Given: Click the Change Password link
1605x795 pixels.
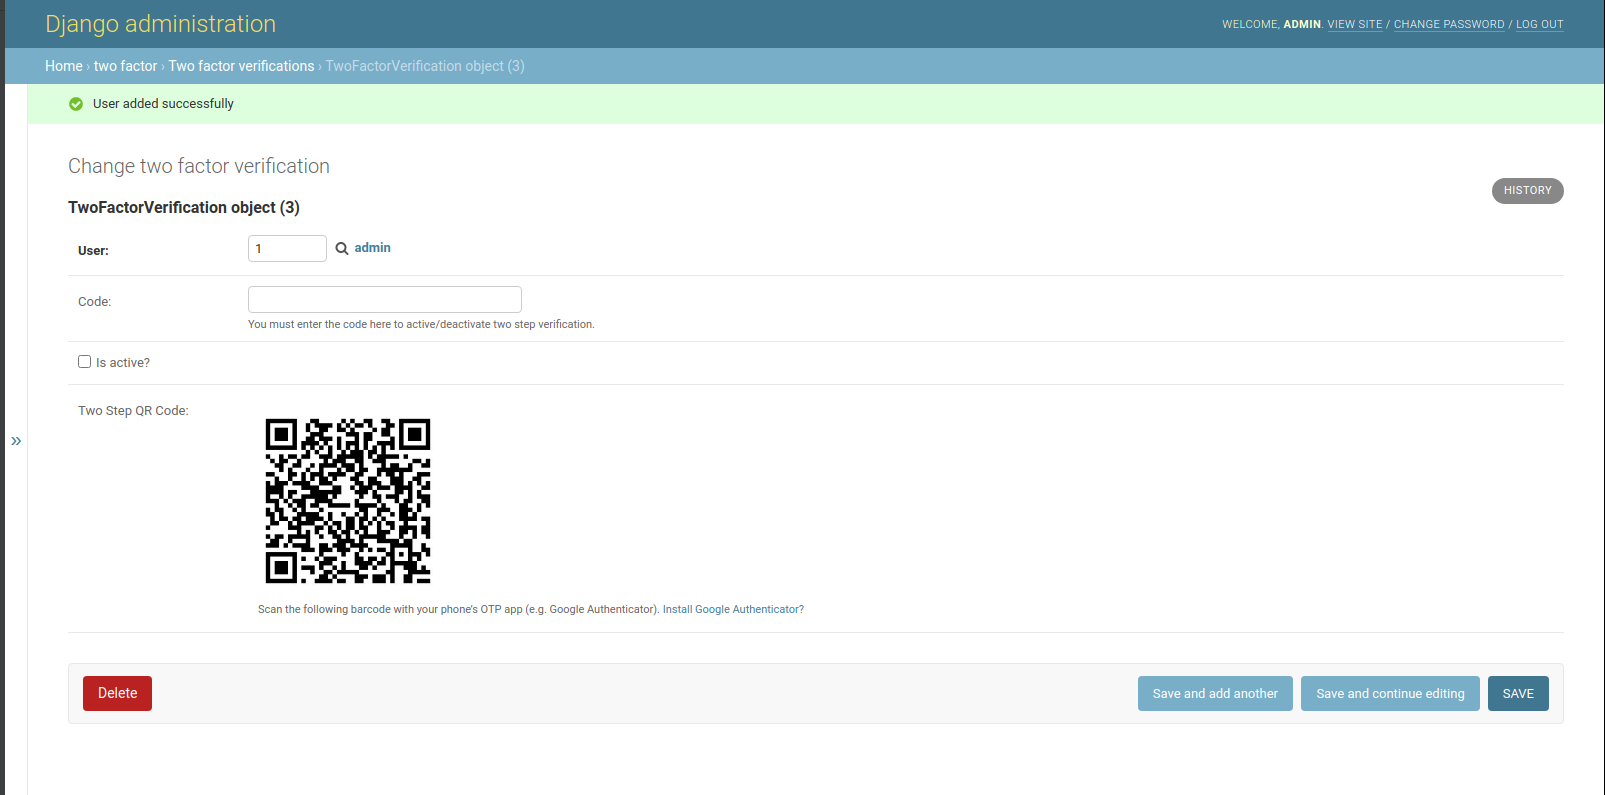Looking at the screenshot, I should 1449,24.
